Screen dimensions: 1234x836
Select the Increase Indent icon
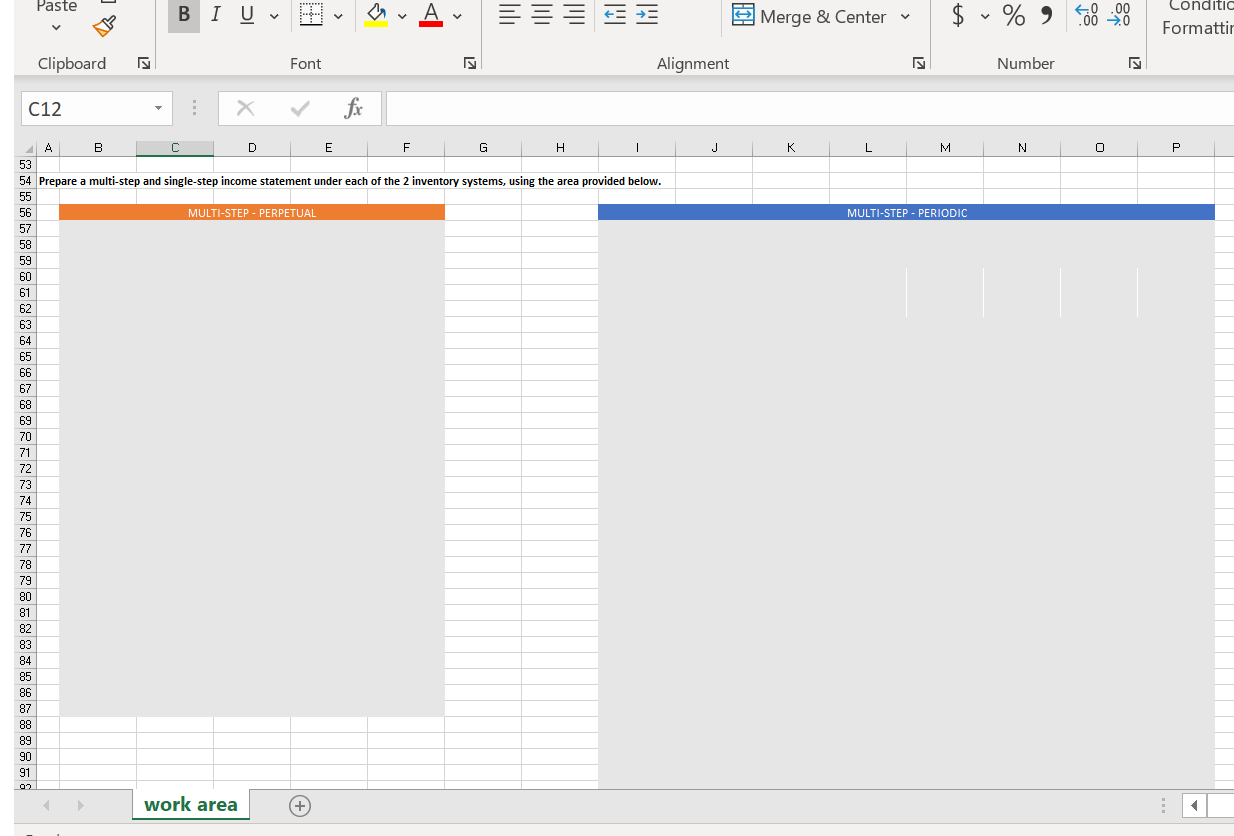645,15
